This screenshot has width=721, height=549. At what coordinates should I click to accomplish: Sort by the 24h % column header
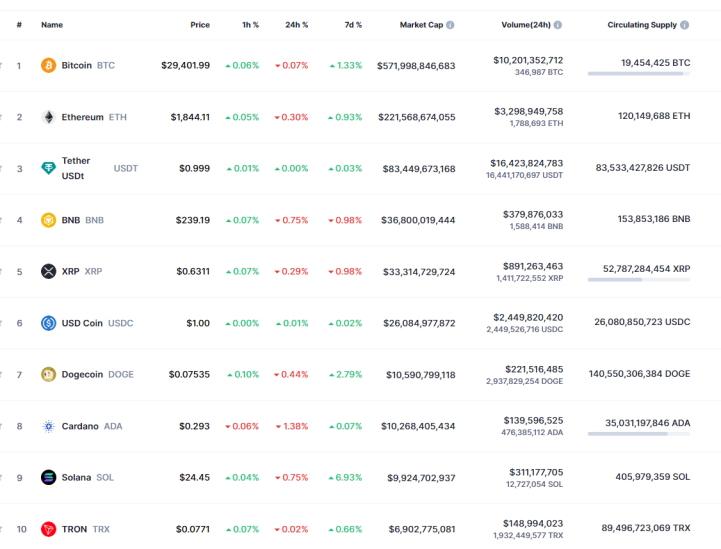pos(297,25)
